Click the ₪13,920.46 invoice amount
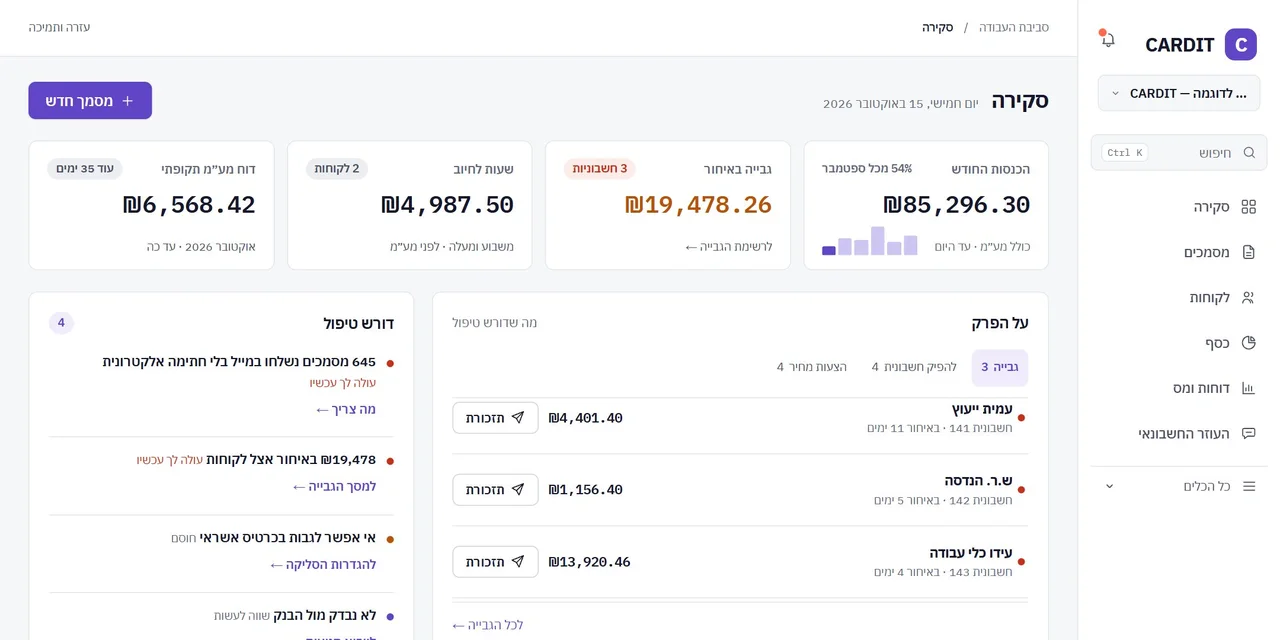This screenshot has width=1280, height=640. tap(590, 562)
